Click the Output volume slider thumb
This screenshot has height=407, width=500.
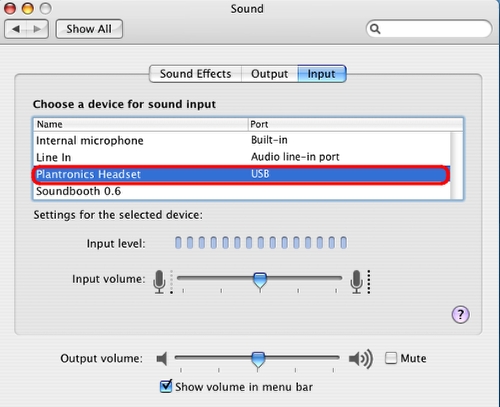point(258,360)
